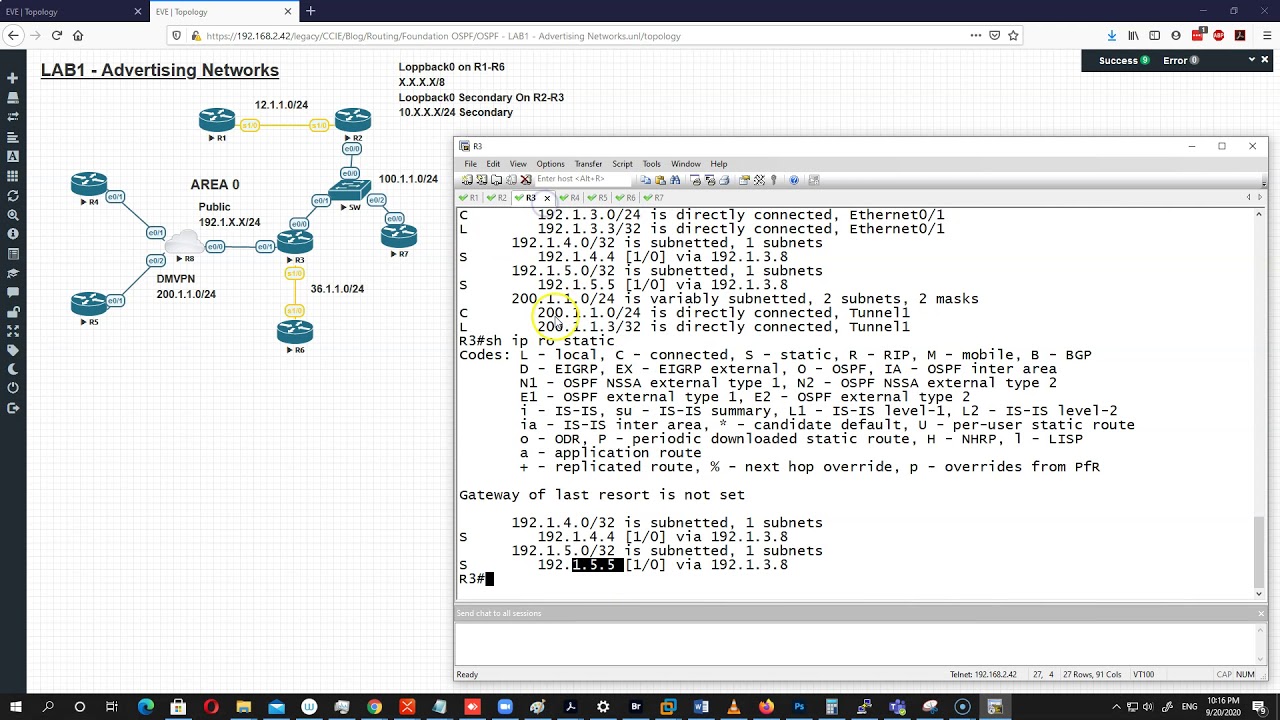Open the Lab zoom magnifier icon

(12, 215)
